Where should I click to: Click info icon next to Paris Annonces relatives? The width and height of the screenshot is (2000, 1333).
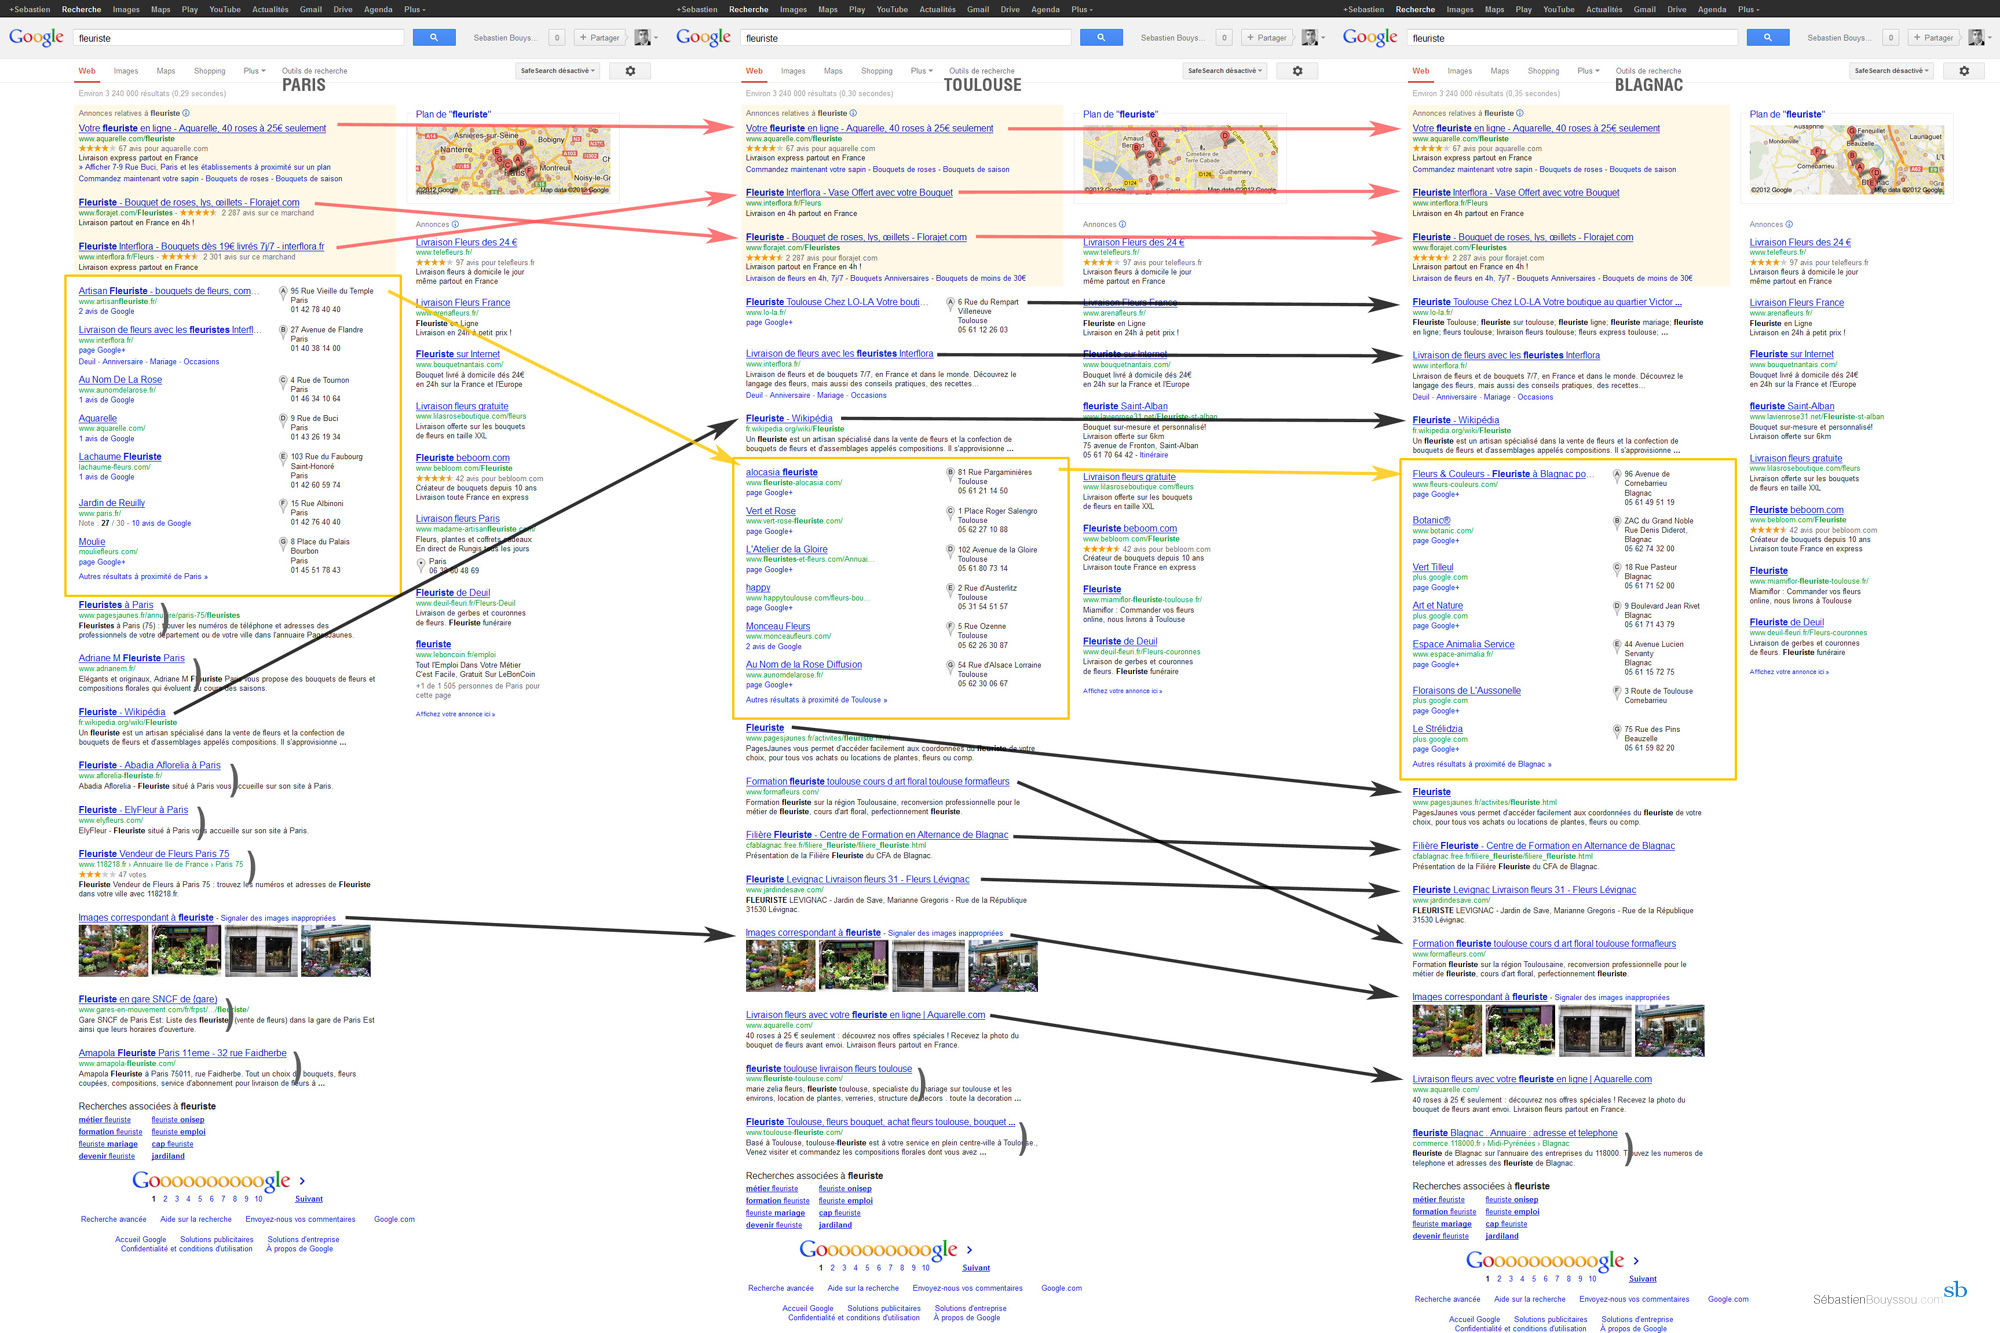pos(186,113)
